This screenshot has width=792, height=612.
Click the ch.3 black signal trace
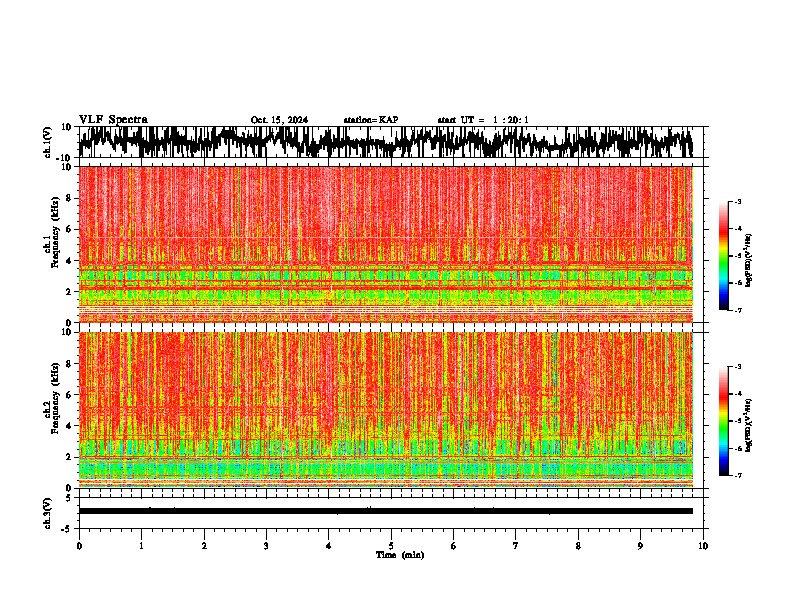point(386,511)
